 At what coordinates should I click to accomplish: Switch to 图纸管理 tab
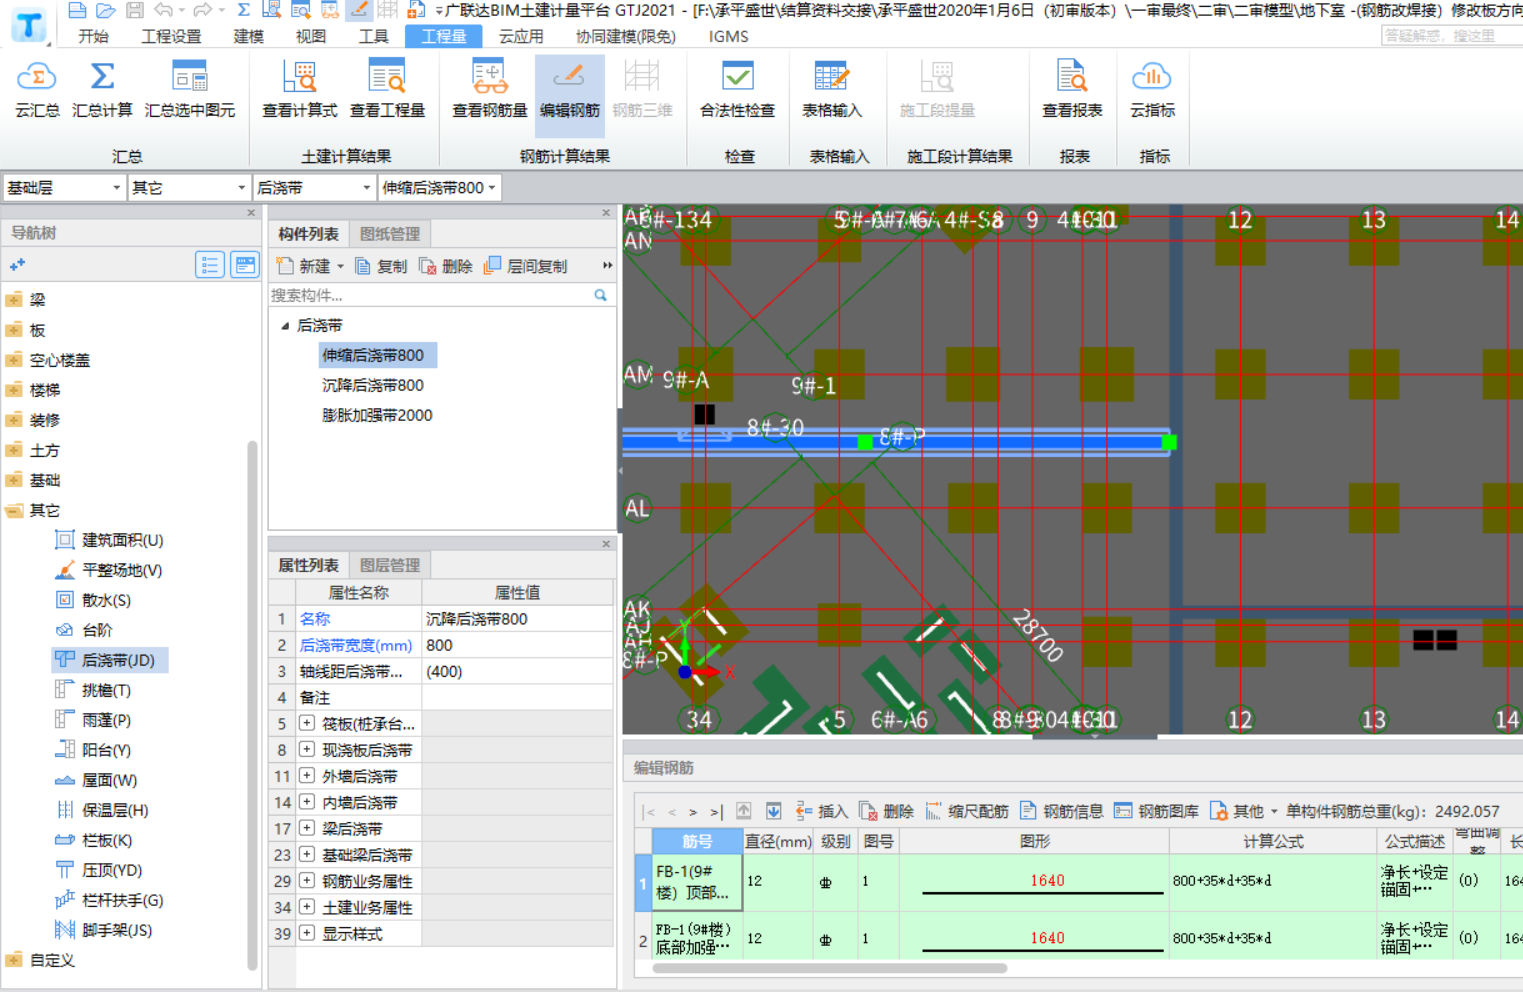coord(390,234)
